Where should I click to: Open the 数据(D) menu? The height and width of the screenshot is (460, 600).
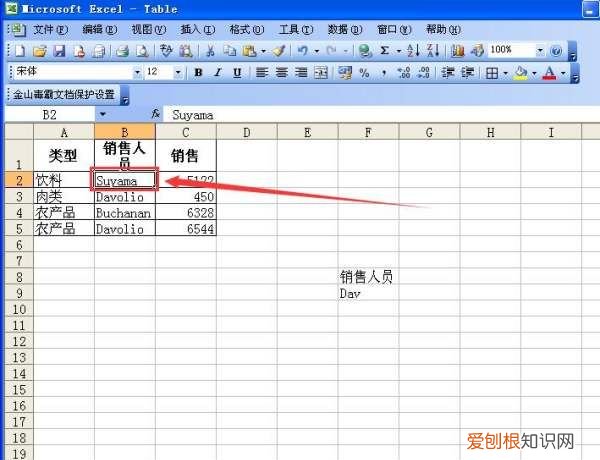point(345,29)
